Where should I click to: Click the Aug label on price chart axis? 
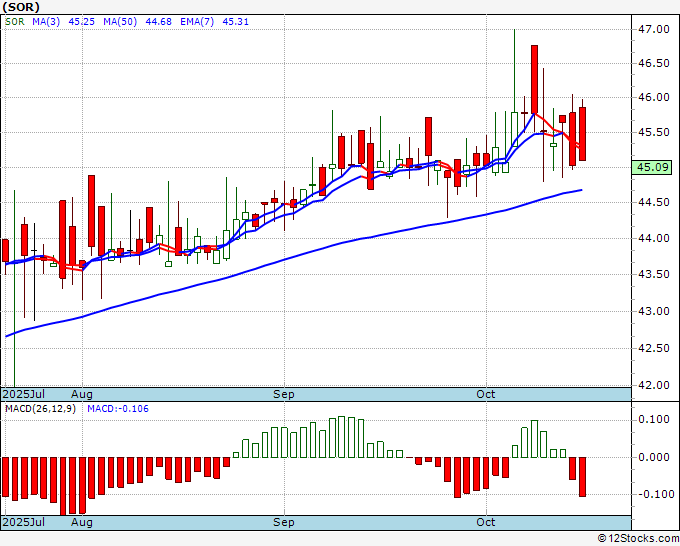pyautogui.click(x=82, y=394)
